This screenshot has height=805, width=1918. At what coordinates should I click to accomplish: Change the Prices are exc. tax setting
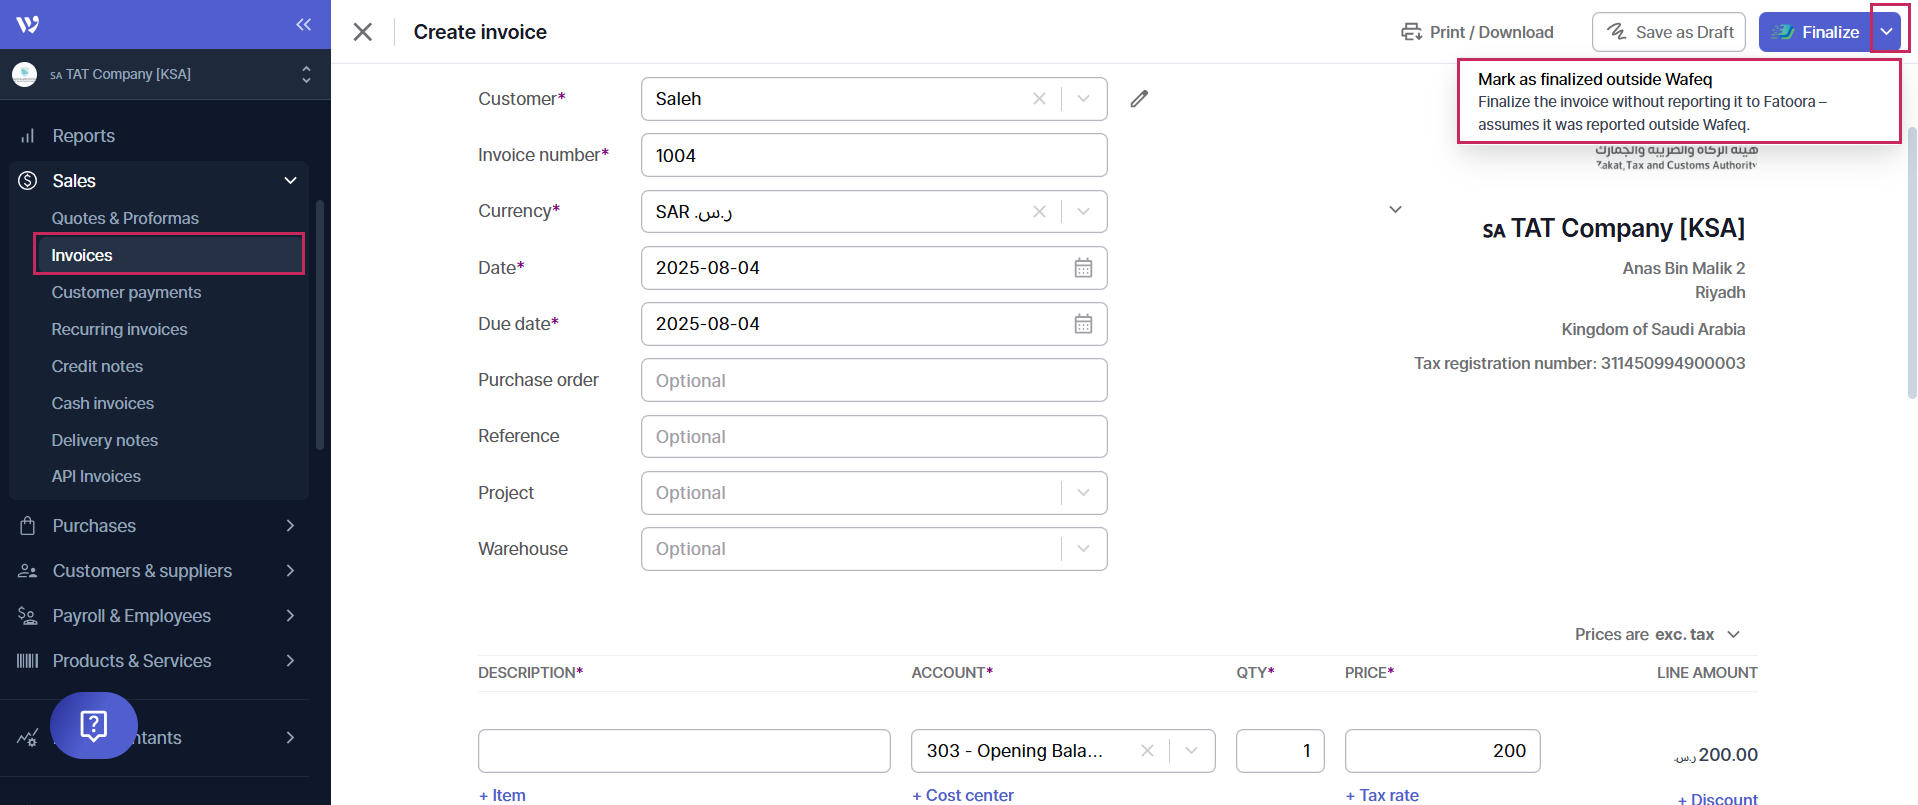click(1657, 635)
